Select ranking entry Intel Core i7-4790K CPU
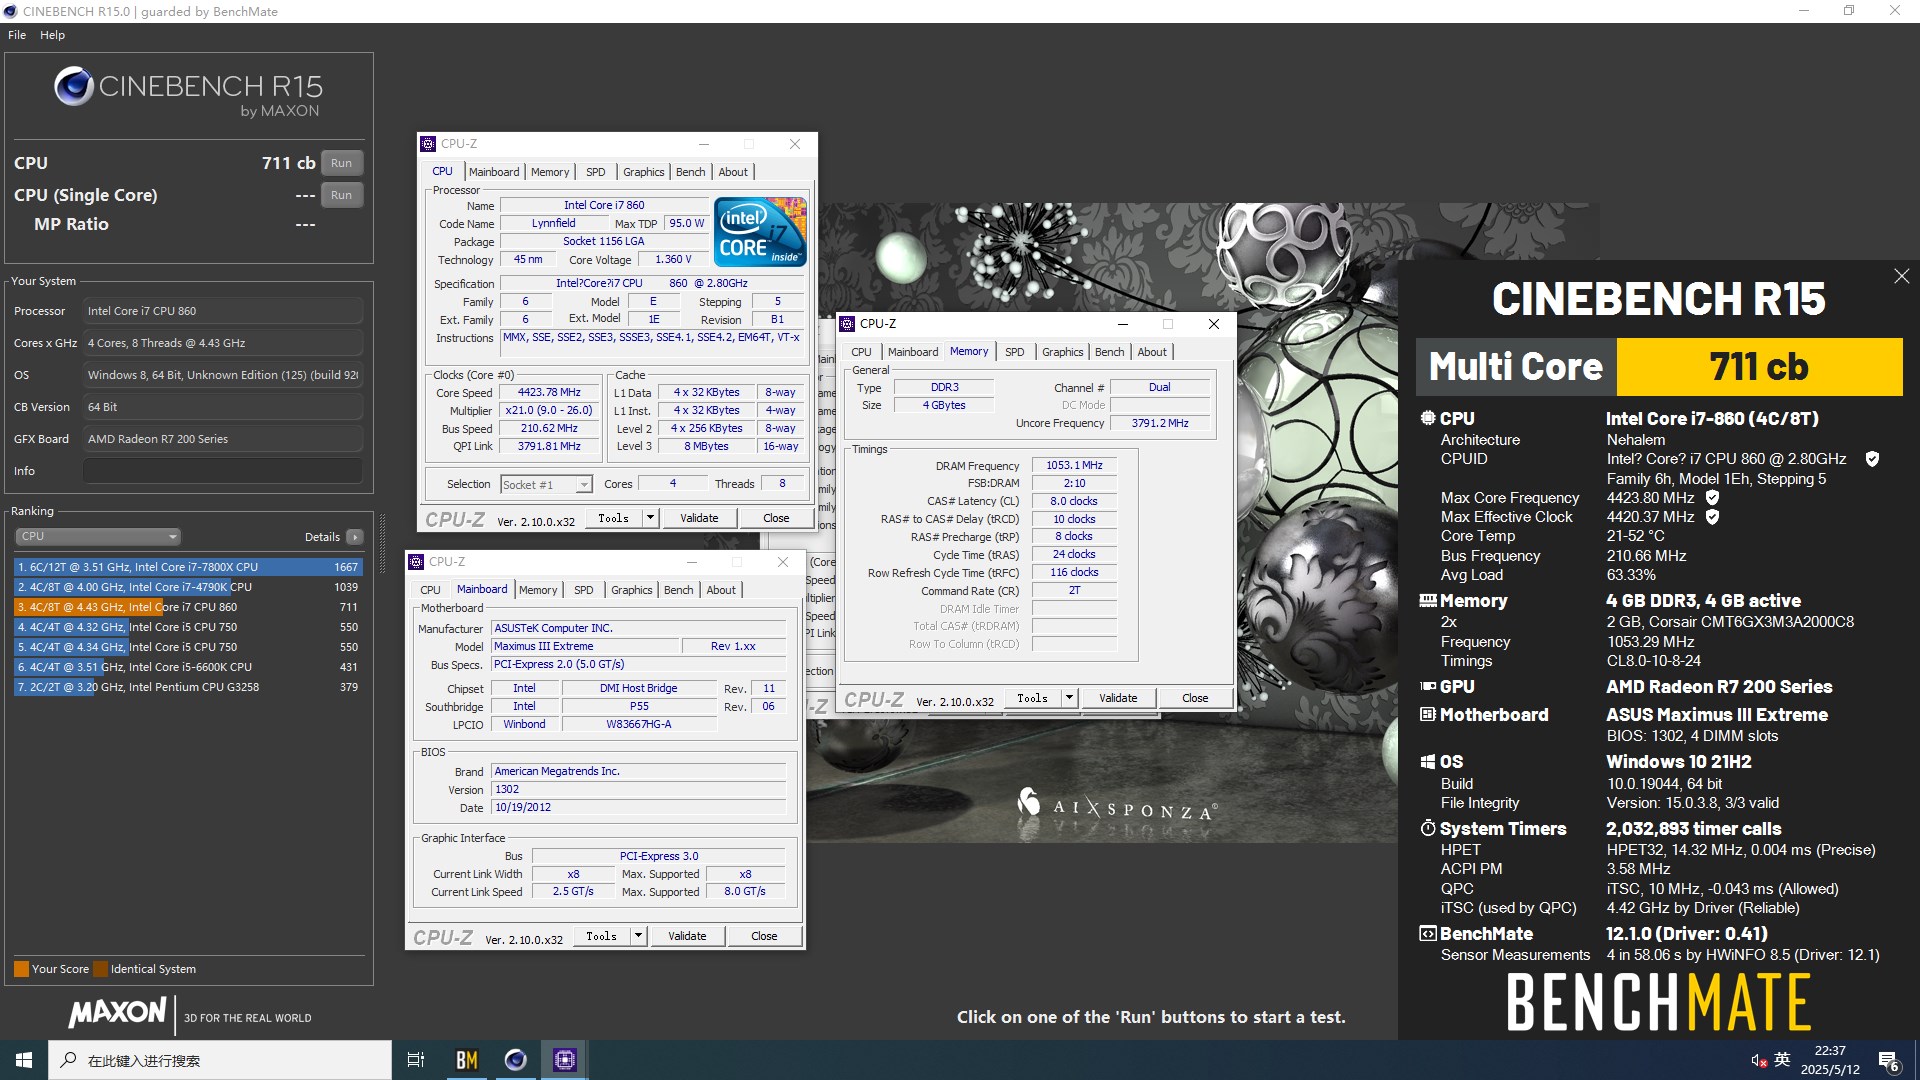Screen dimensions: 1920x1080 [x=188, y=587]
